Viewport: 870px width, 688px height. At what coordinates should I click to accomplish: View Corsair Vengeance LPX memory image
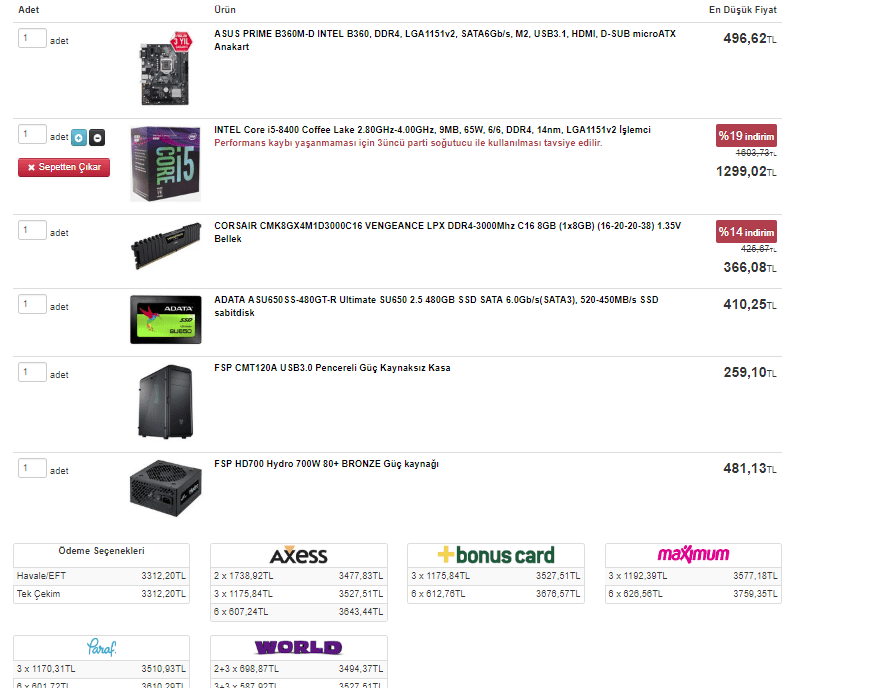[165, 245]
